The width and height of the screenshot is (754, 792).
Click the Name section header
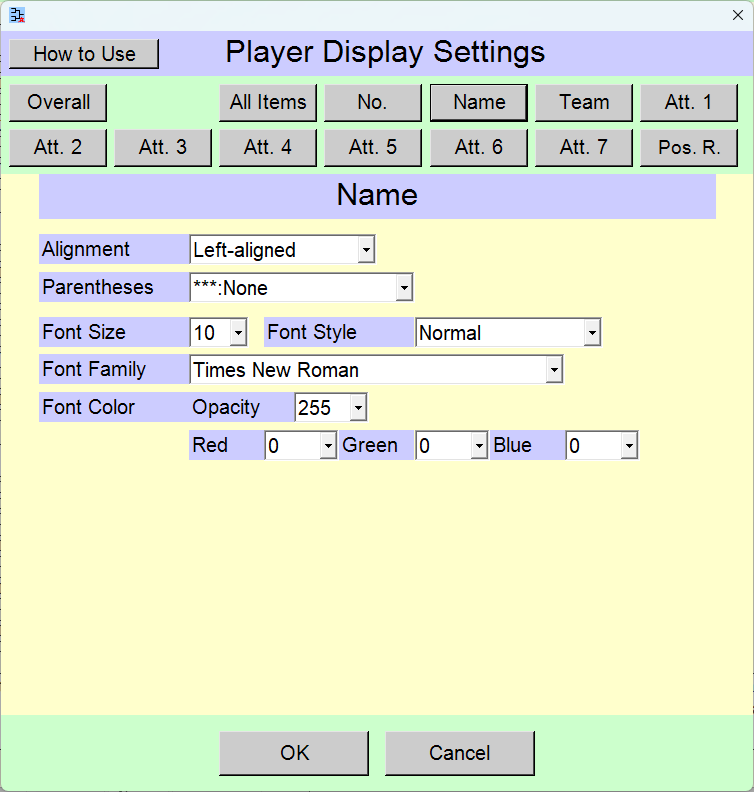(x=377, y=196)
